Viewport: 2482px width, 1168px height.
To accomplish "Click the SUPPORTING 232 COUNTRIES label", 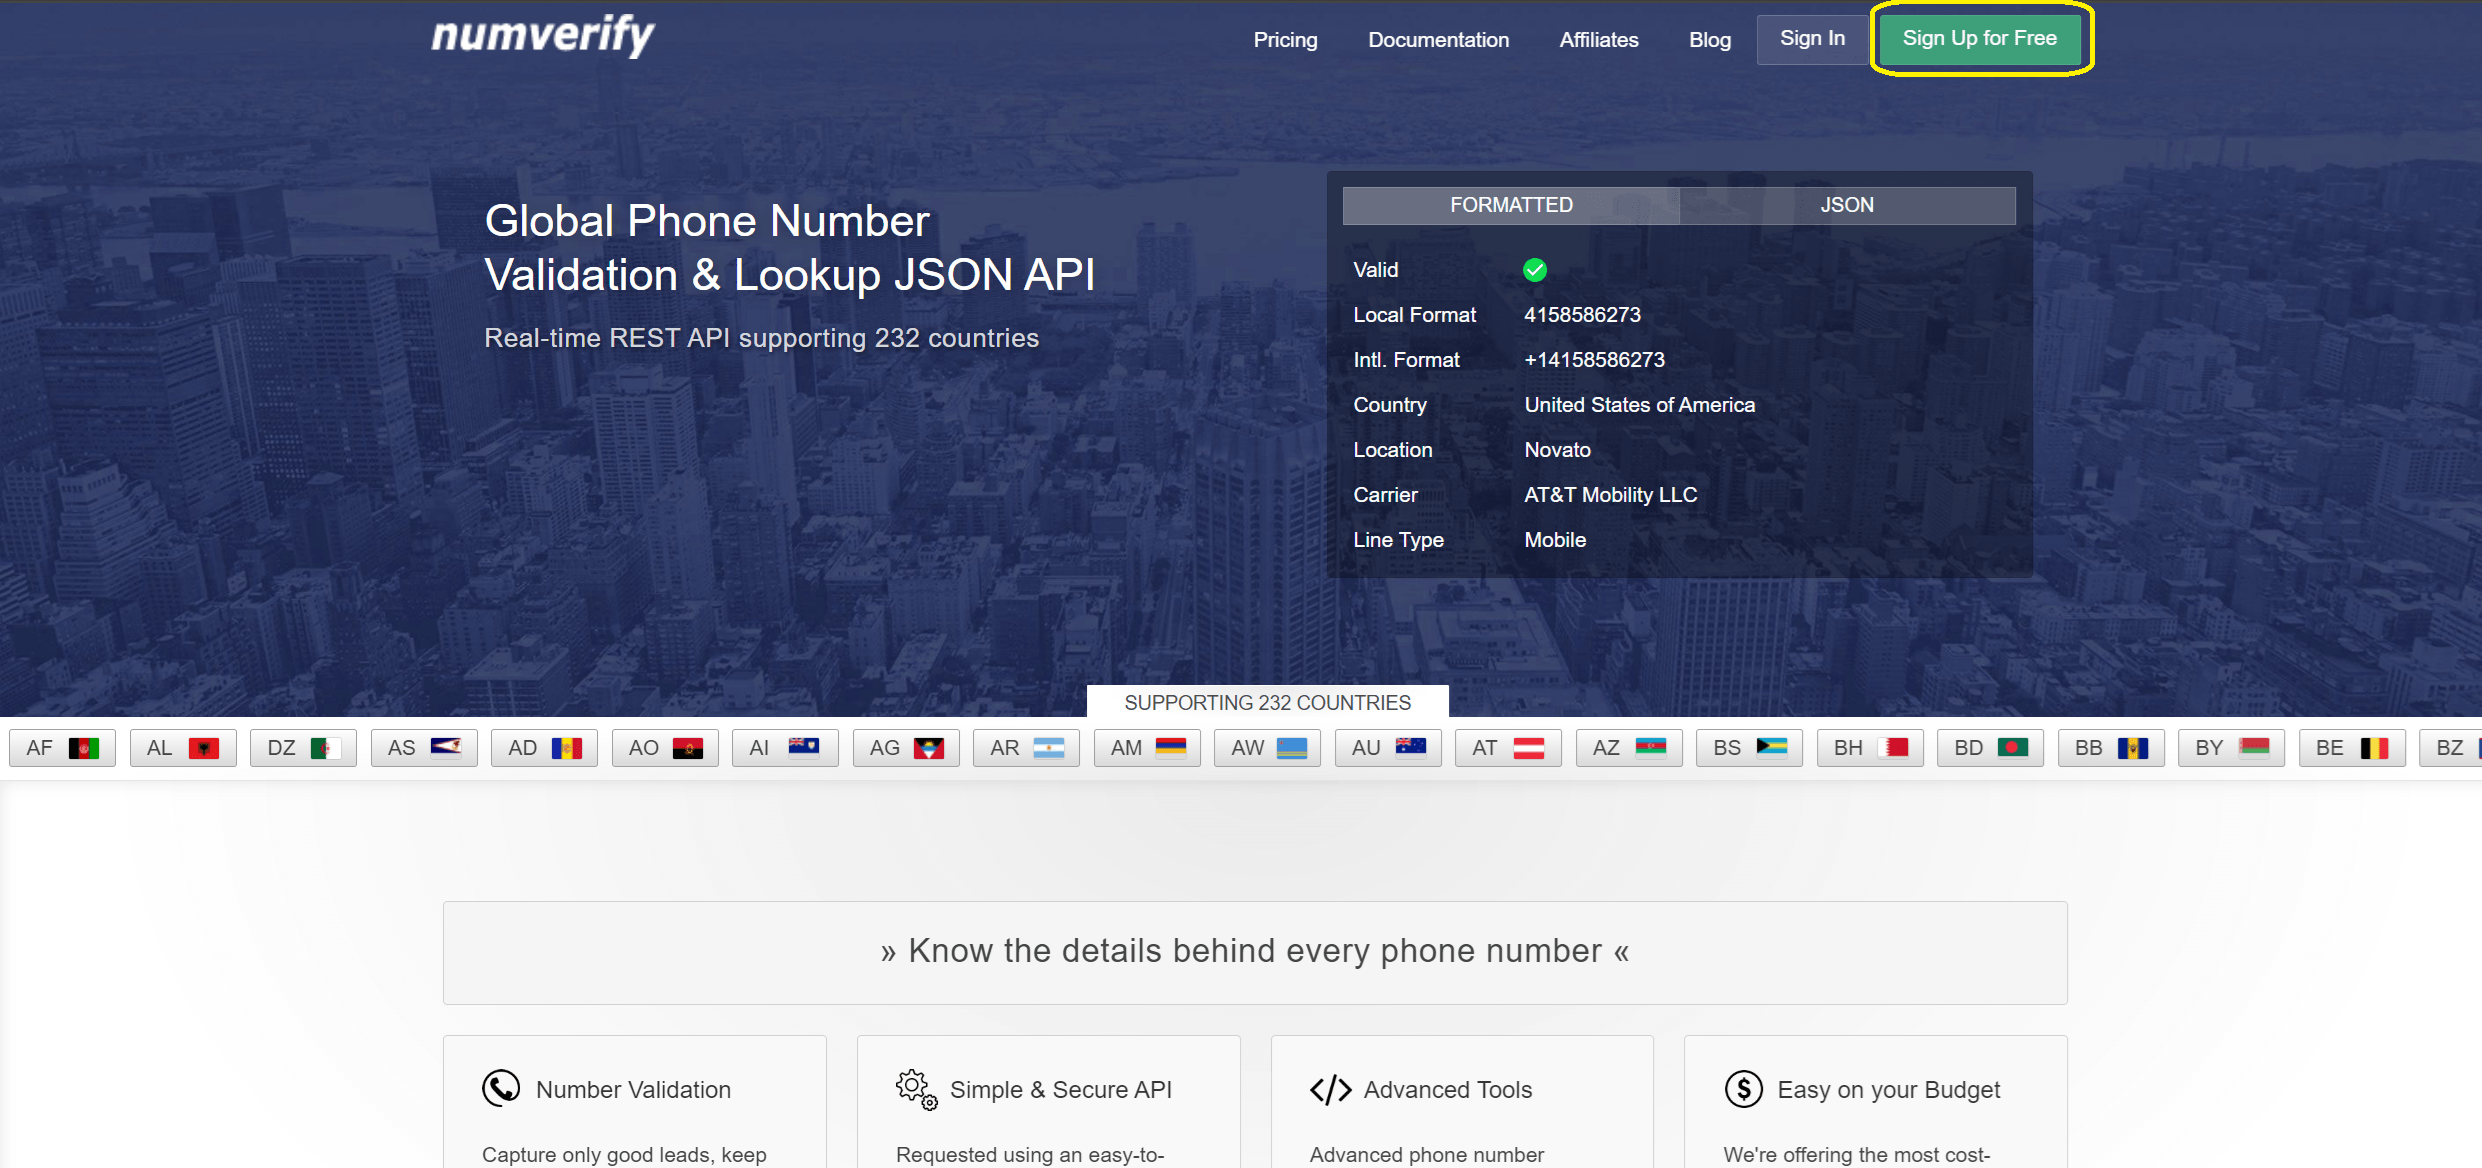I will [1266, 702].
